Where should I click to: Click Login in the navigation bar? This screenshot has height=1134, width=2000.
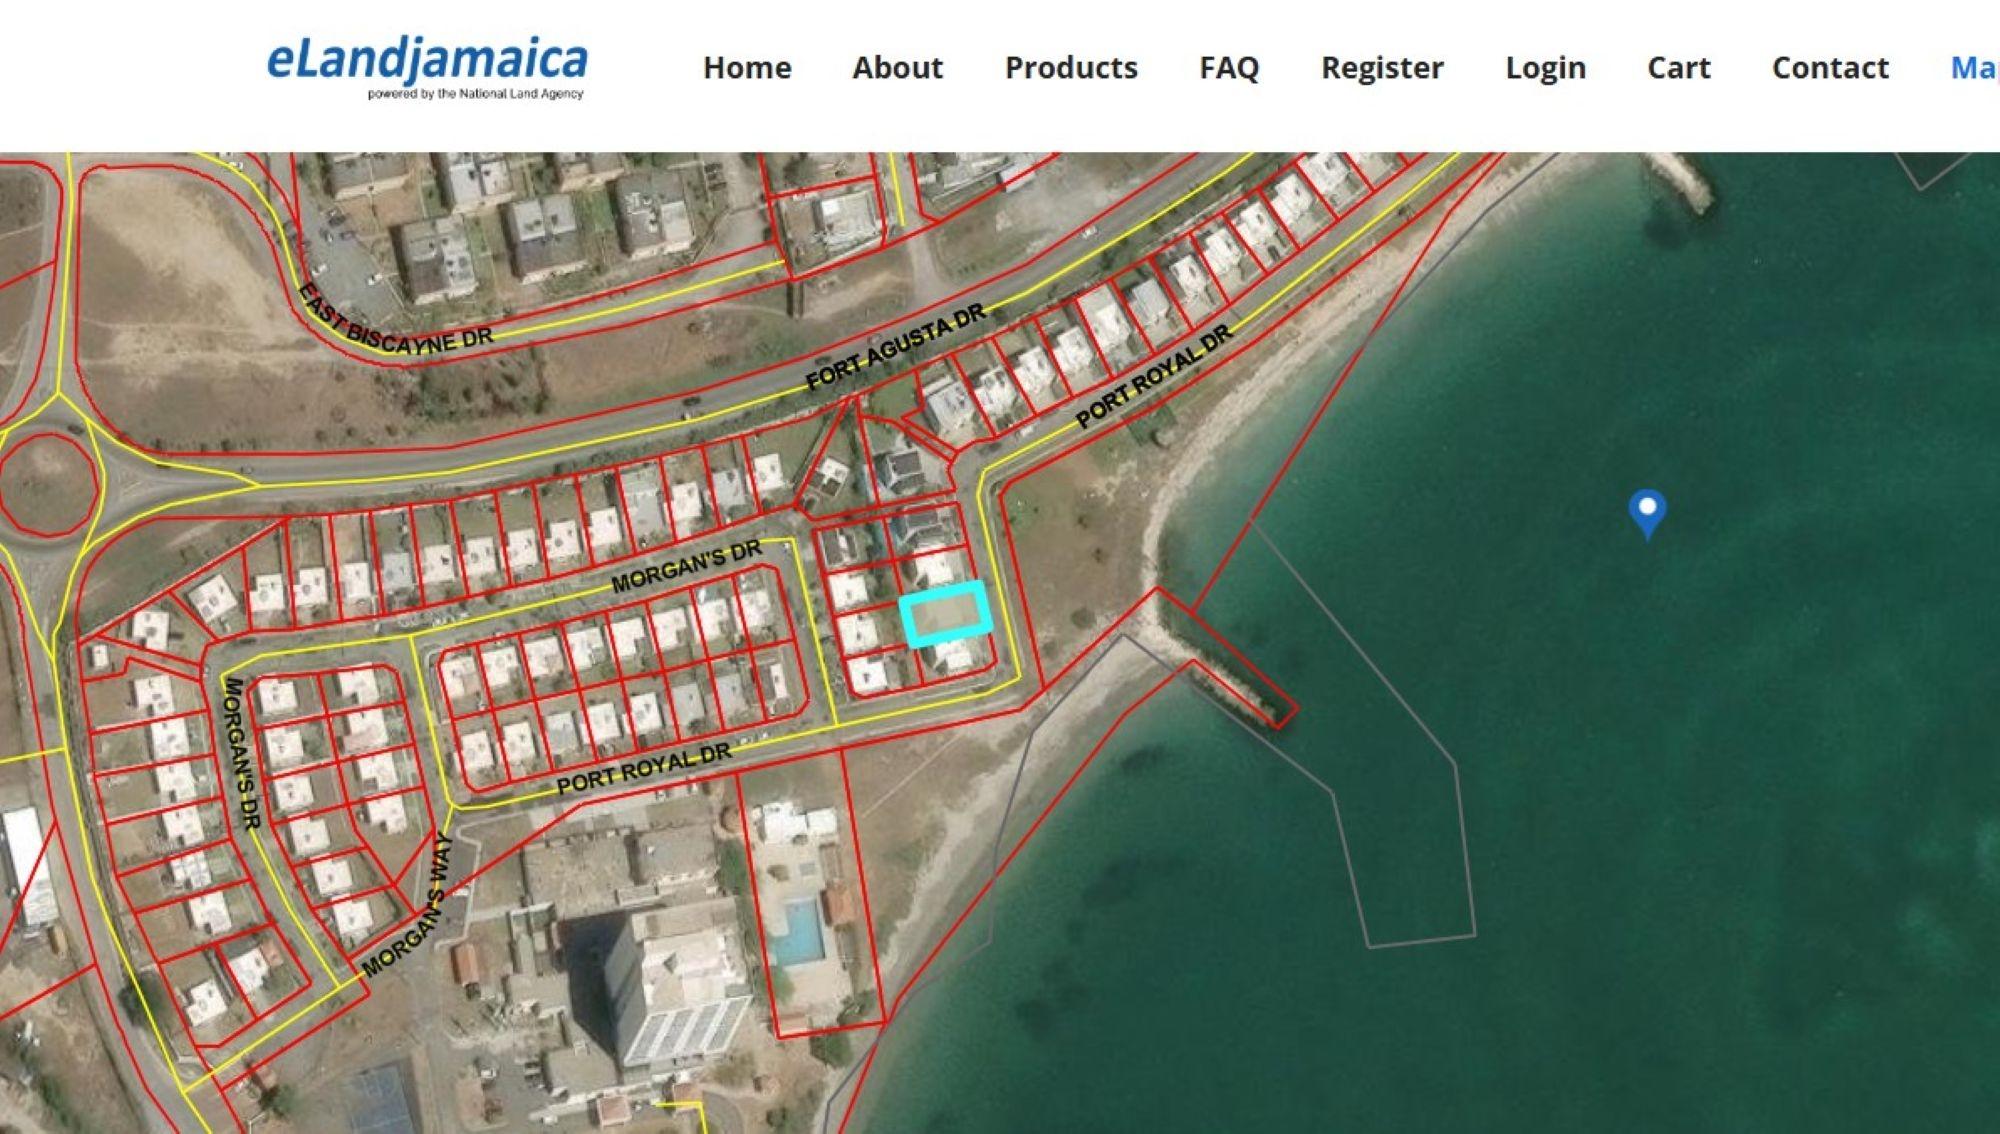tap(1545, 68)
